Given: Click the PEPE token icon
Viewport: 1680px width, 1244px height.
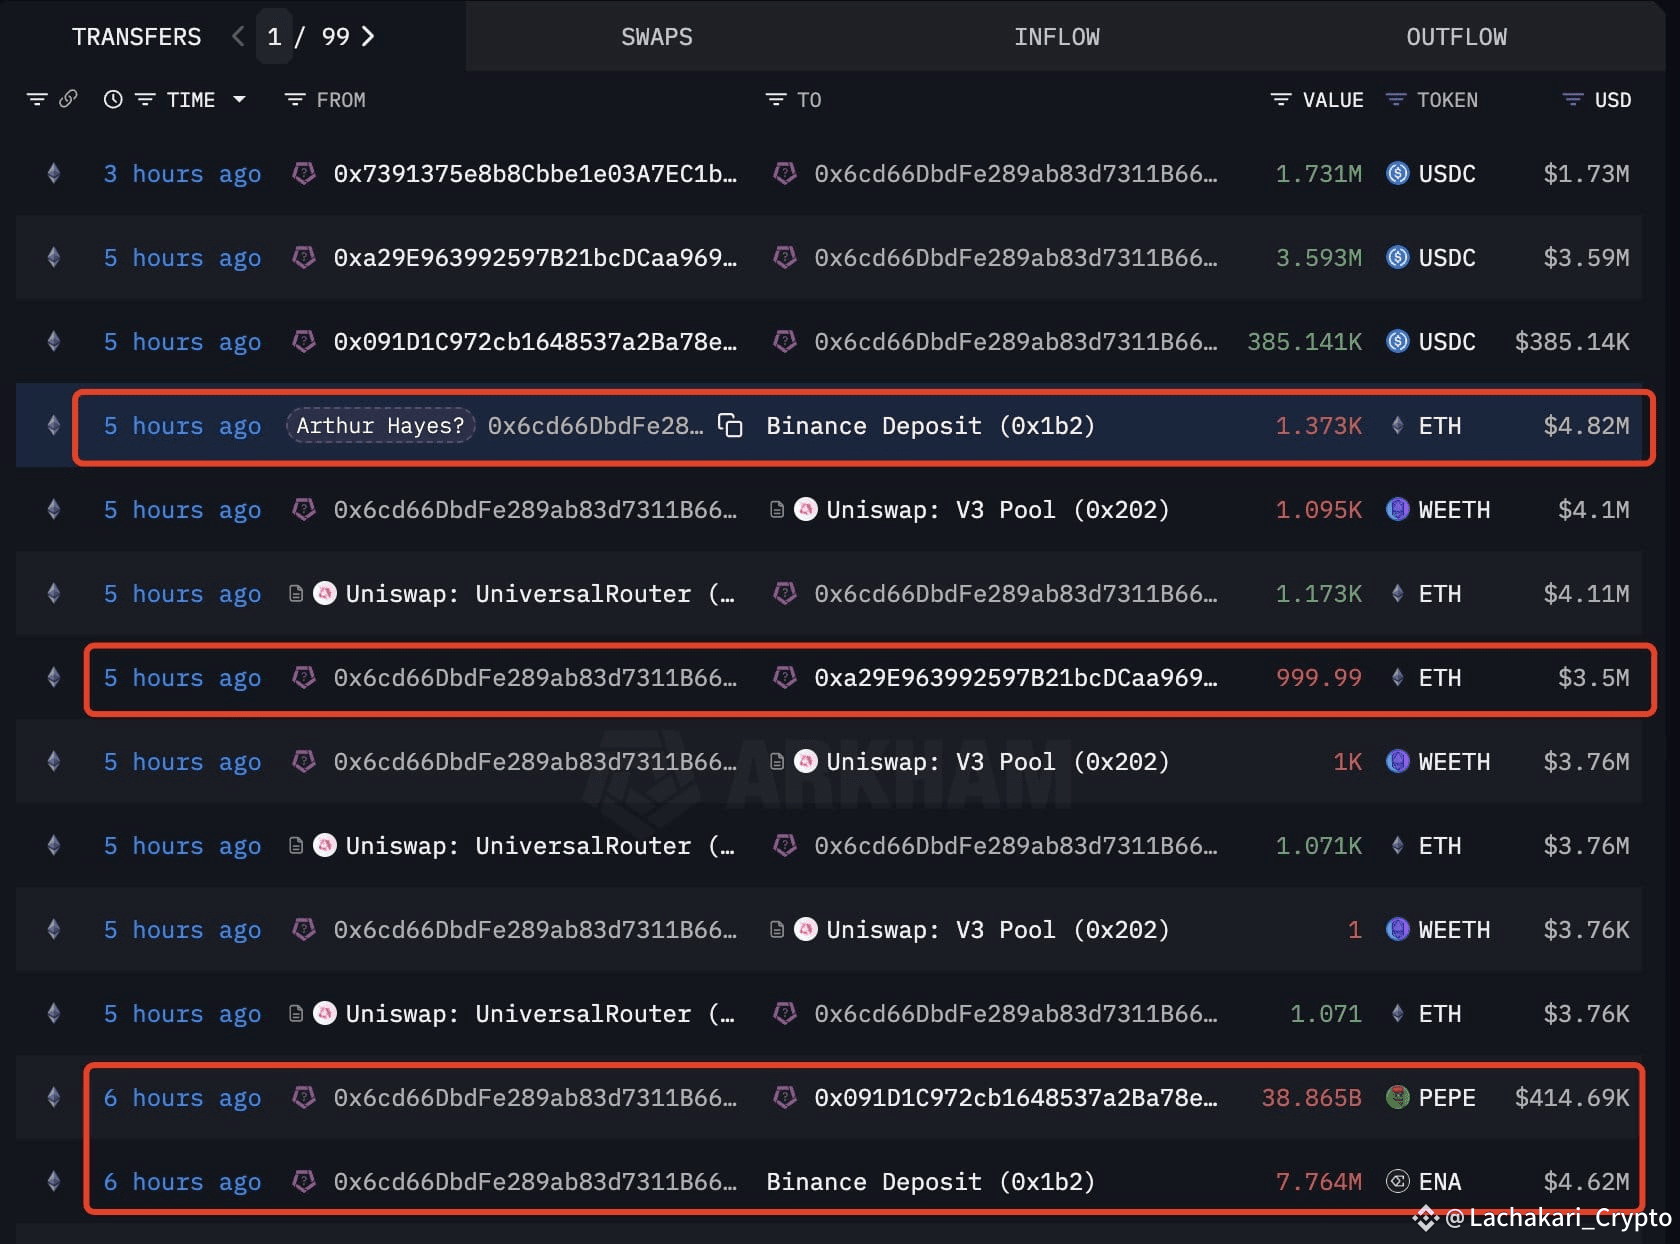Looking at the screenshot, I should (x=1398, y=1098).
